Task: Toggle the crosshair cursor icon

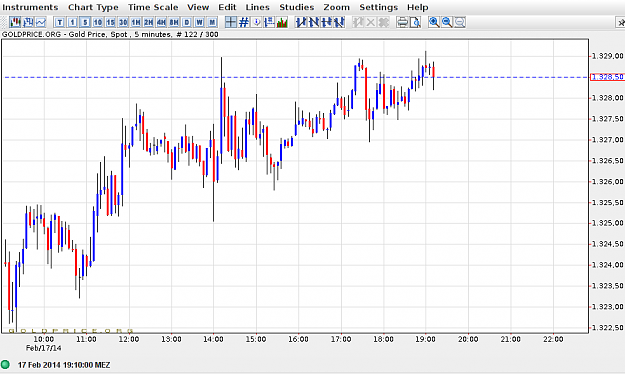Action: [231, 22]
